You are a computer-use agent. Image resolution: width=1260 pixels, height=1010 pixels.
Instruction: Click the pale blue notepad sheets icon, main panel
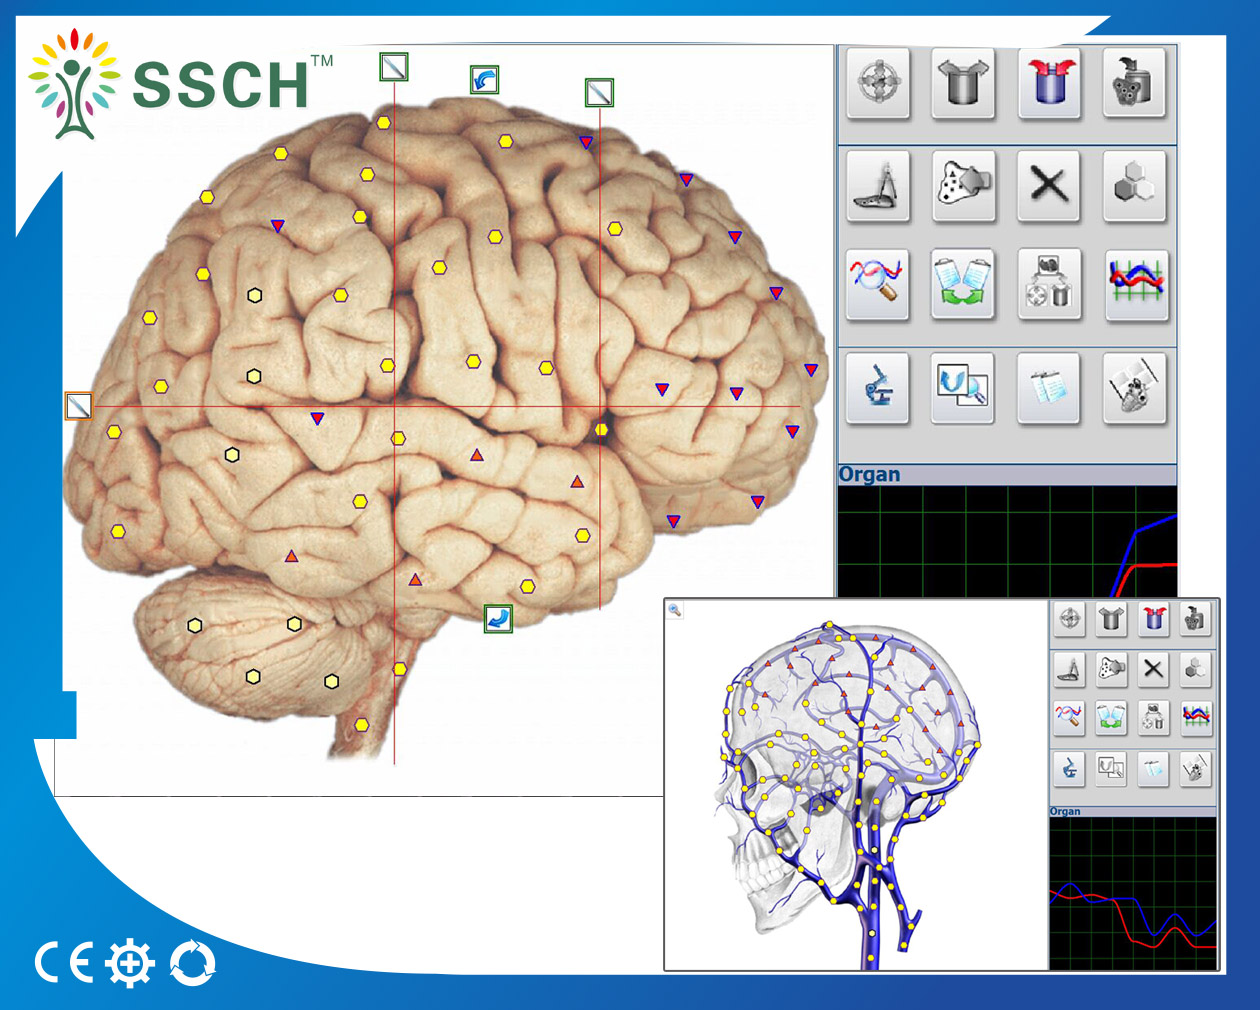[1050, 388]
